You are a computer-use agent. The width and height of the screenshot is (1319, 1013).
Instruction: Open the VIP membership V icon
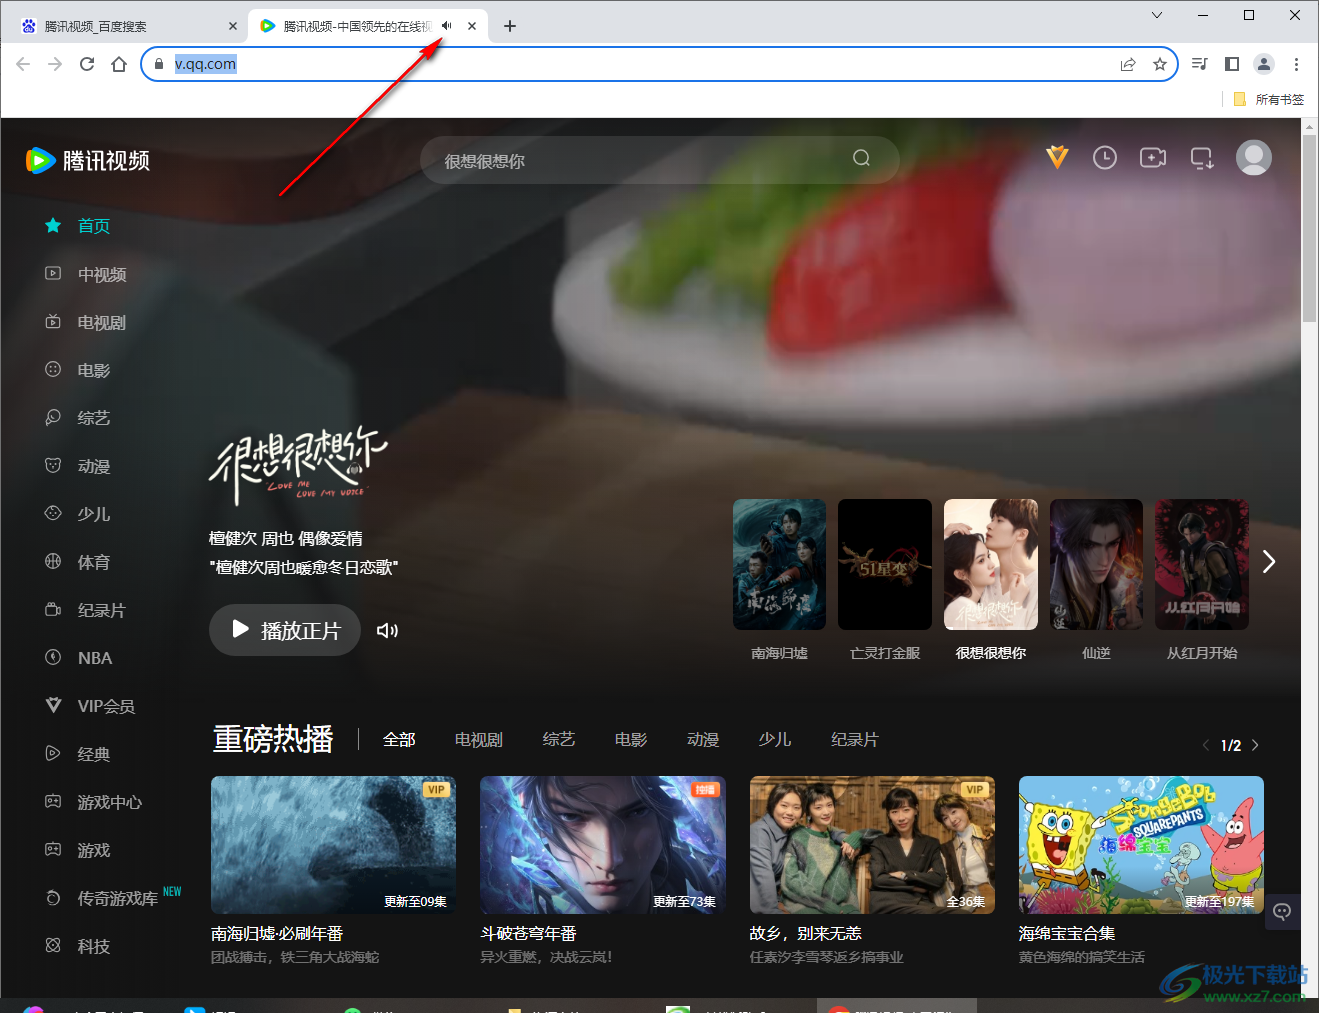pyautogui.click(x=1057, y=157)
